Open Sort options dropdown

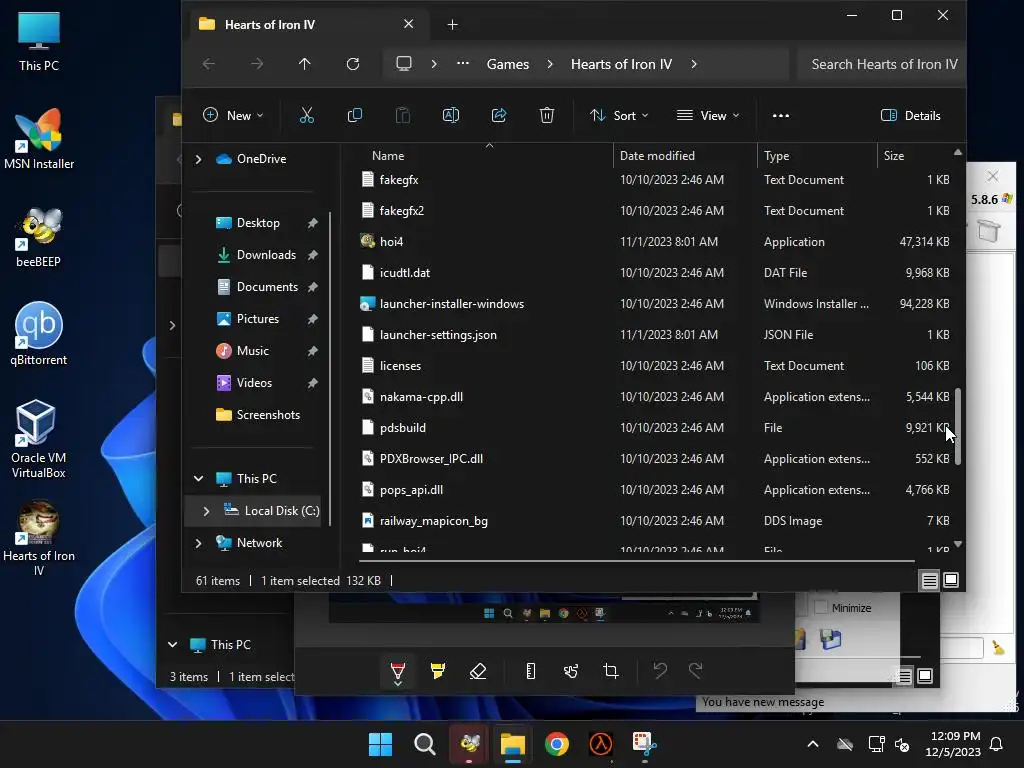(x=619, y=116)
